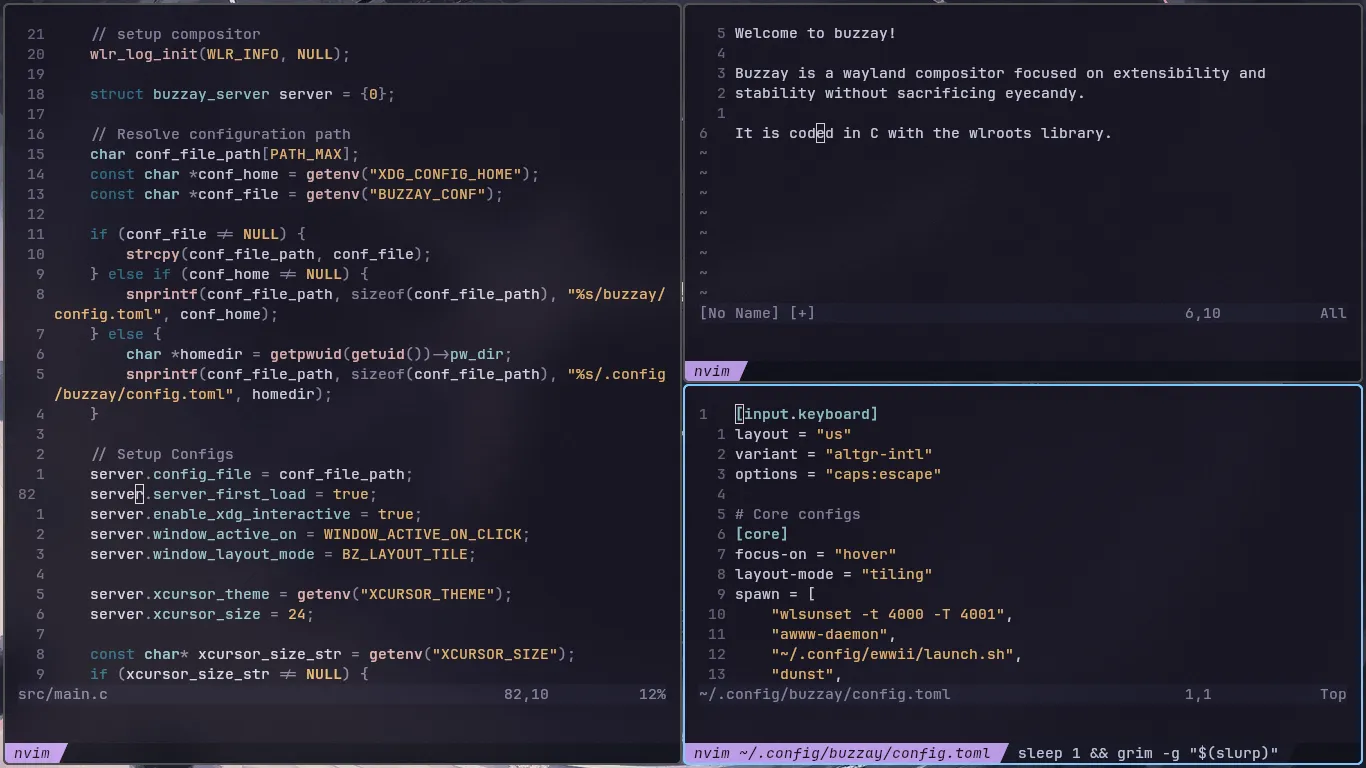
Task: Click the All indicator in the No Name status line
Action: coord(1333,313)
